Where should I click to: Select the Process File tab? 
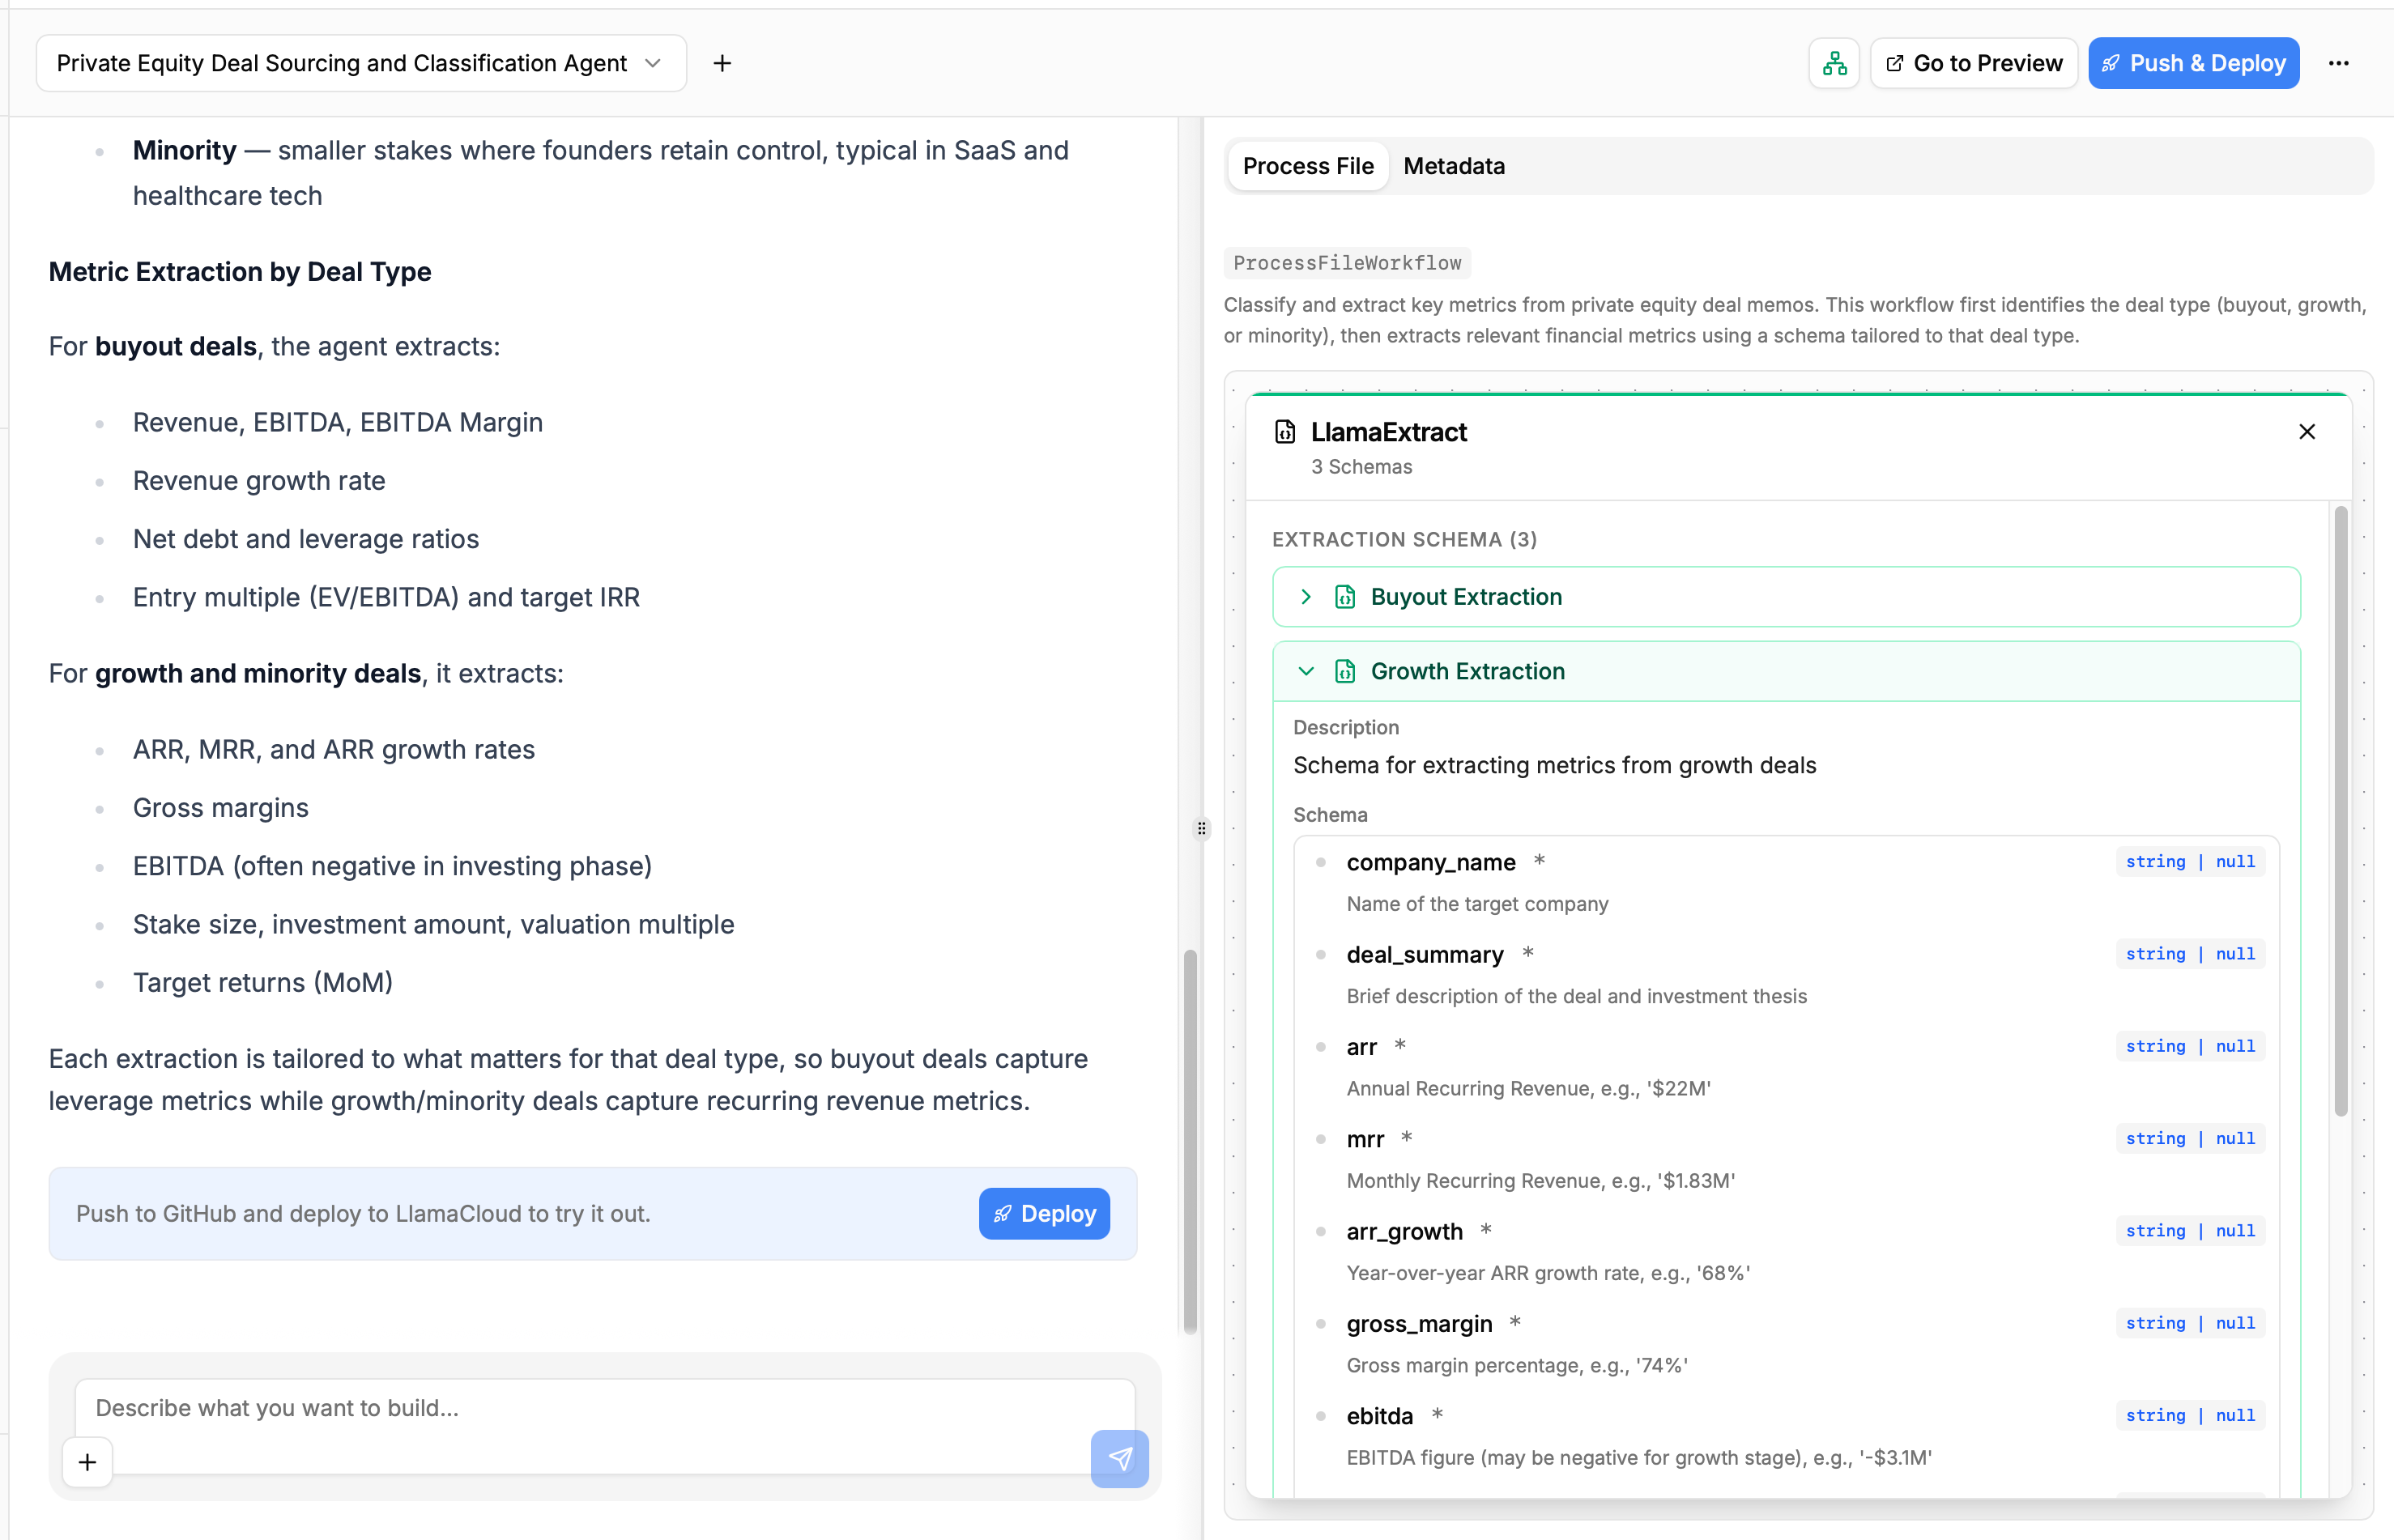(1307, 166)
